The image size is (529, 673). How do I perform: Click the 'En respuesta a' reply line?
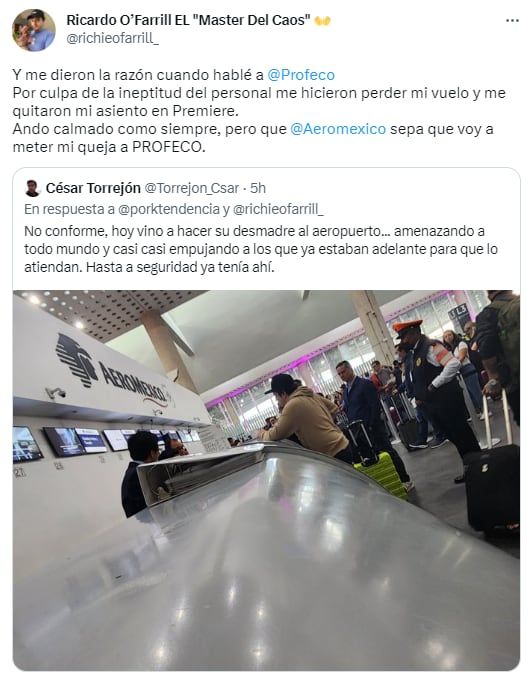coord(174,209)
